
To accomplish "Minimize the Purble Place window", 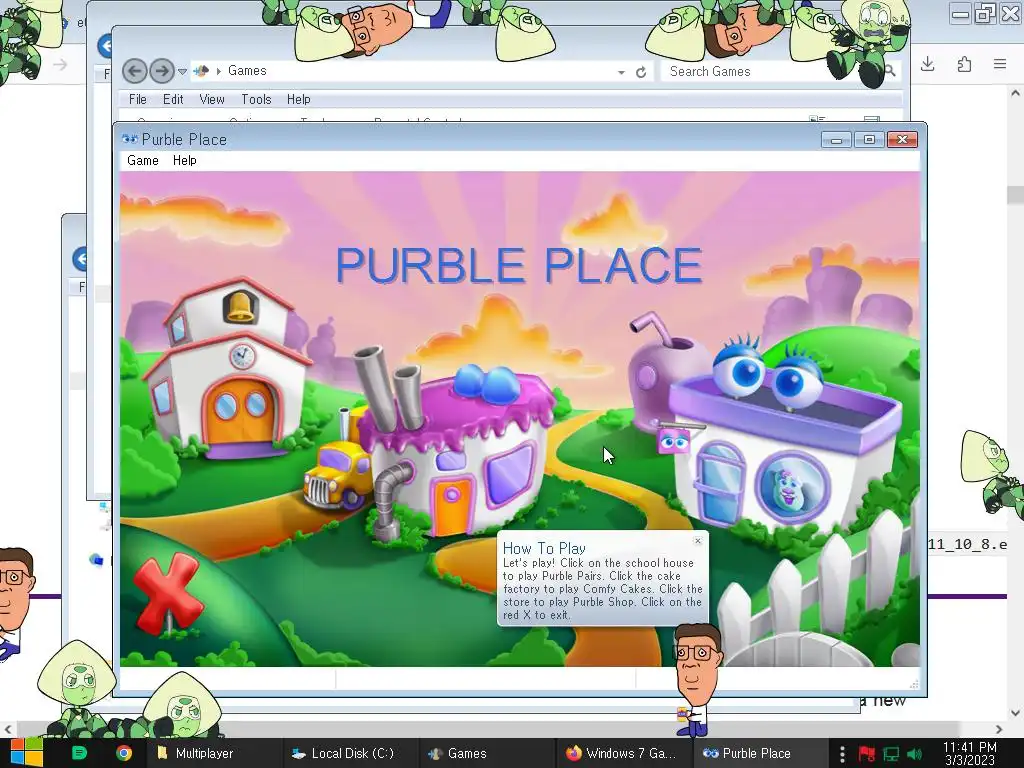I will tap(836, 140).
